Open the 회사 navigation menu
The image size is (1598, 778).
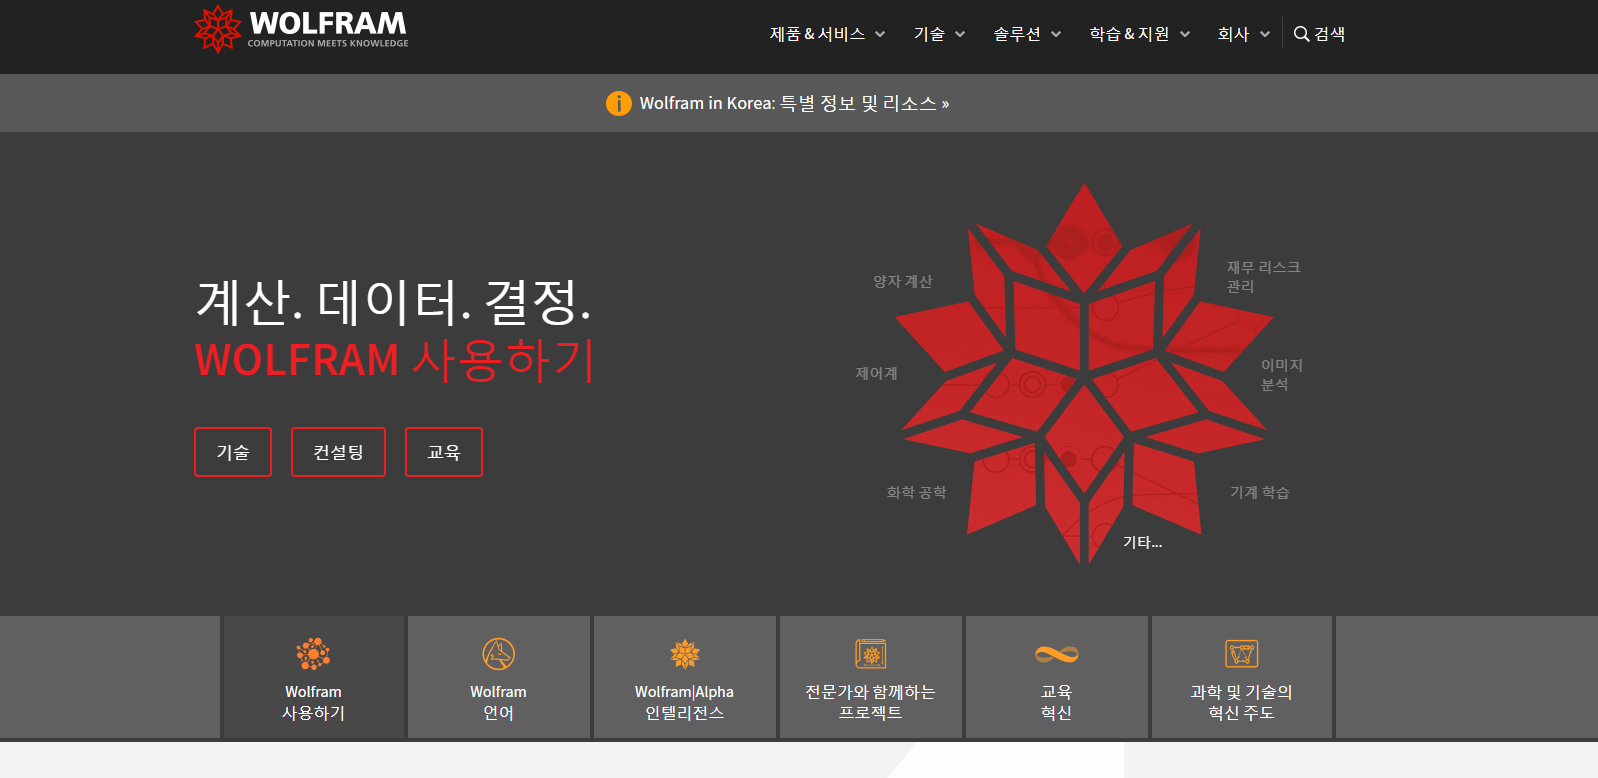(x=1233, y=34)
